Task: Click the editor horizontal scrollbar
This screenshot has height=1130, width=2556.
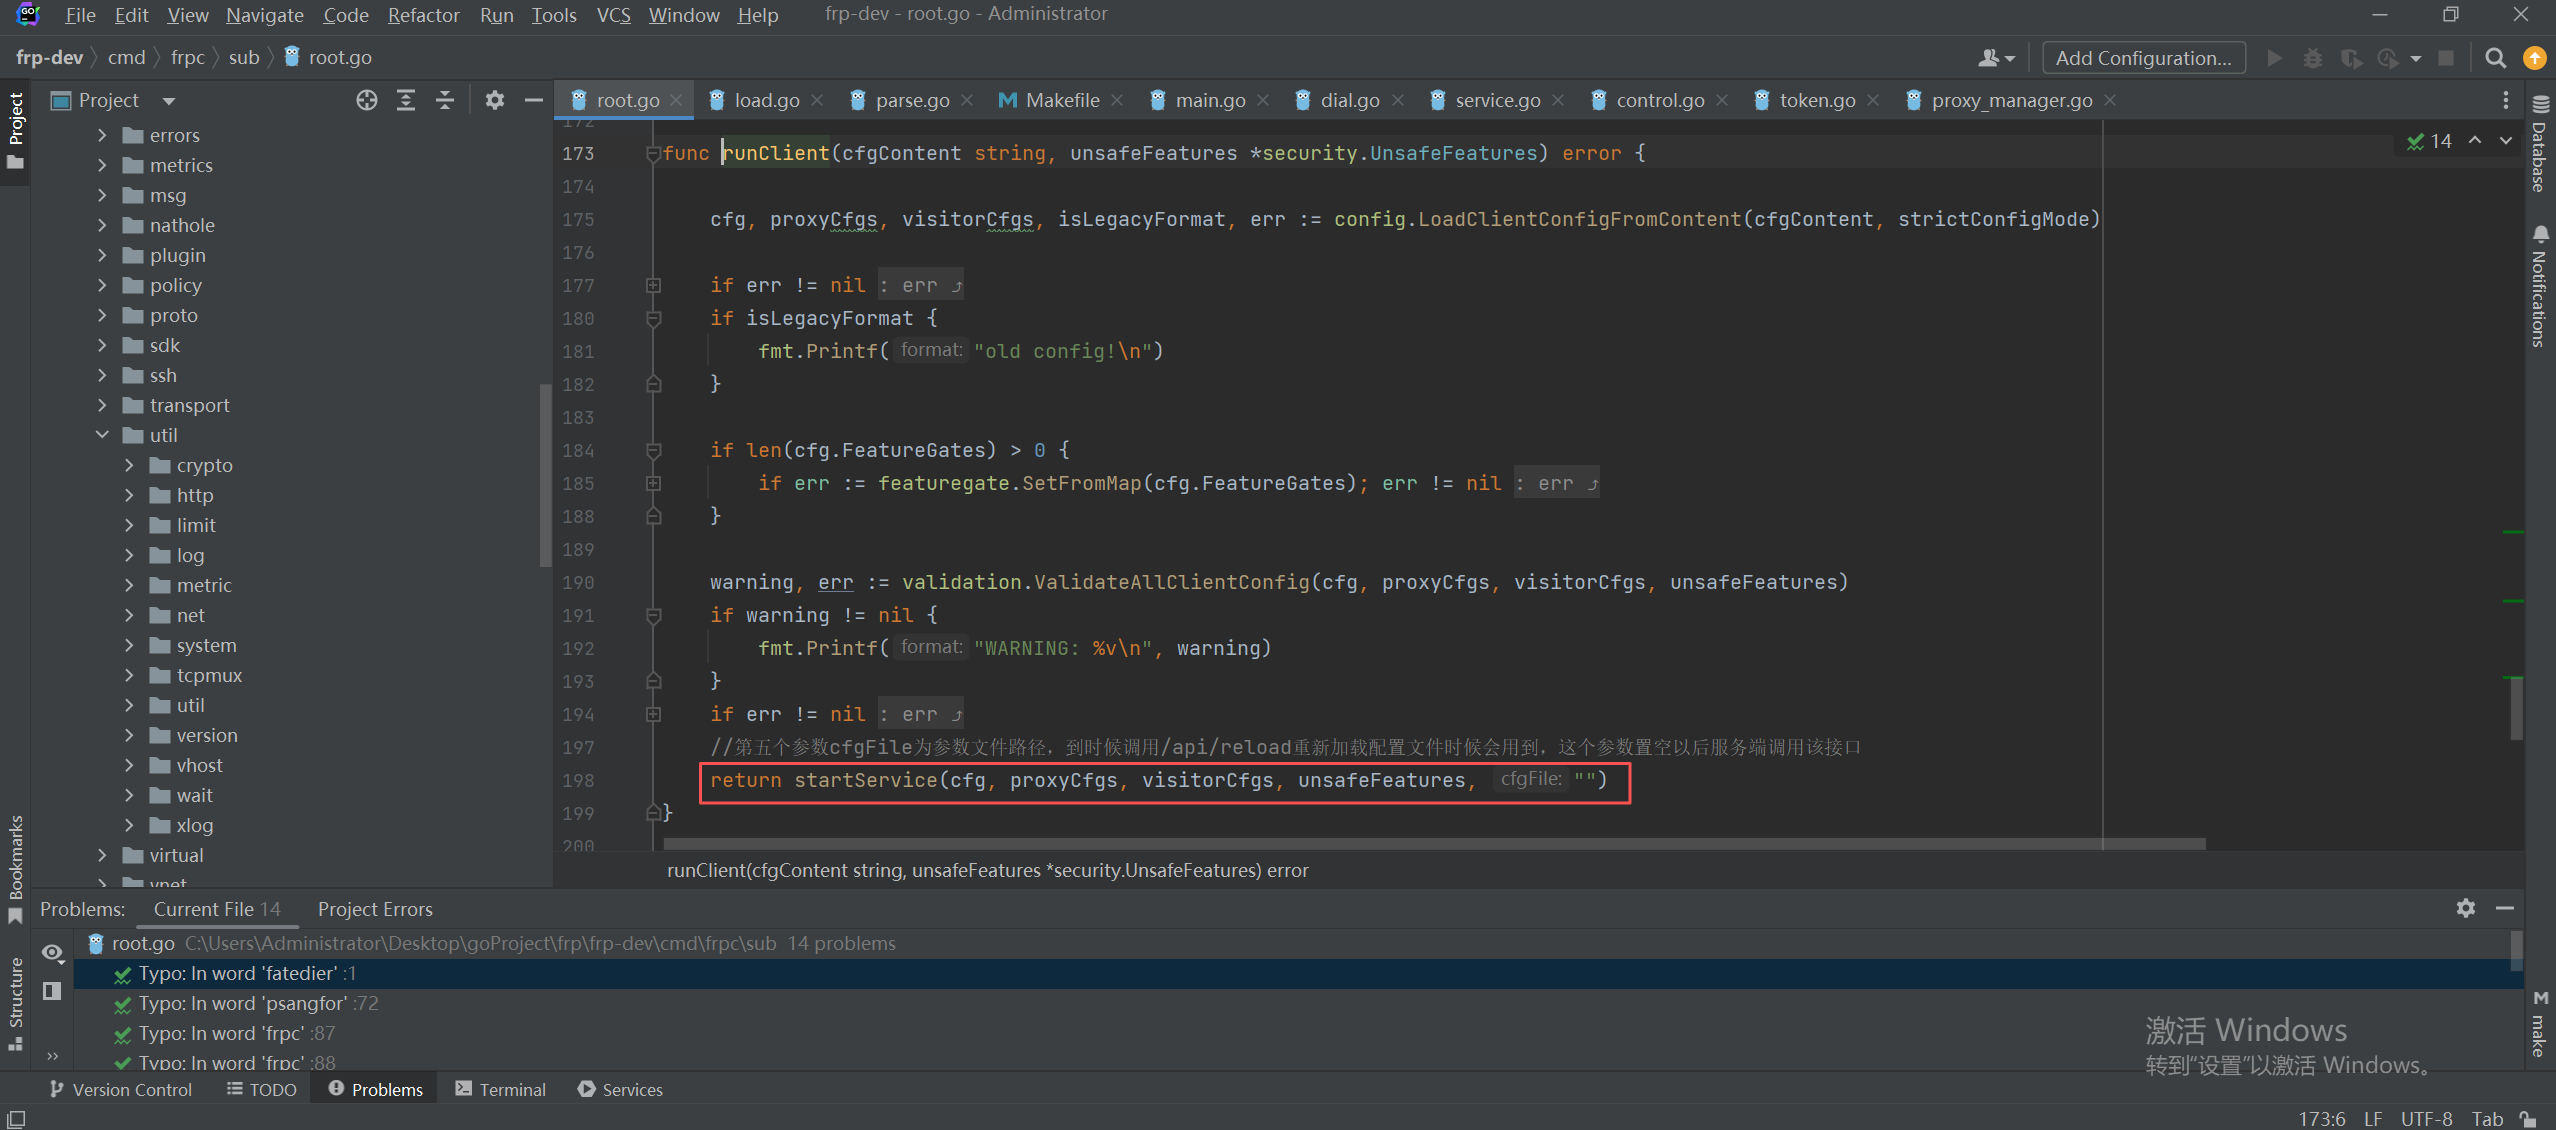Action: tap(1430, 844)
